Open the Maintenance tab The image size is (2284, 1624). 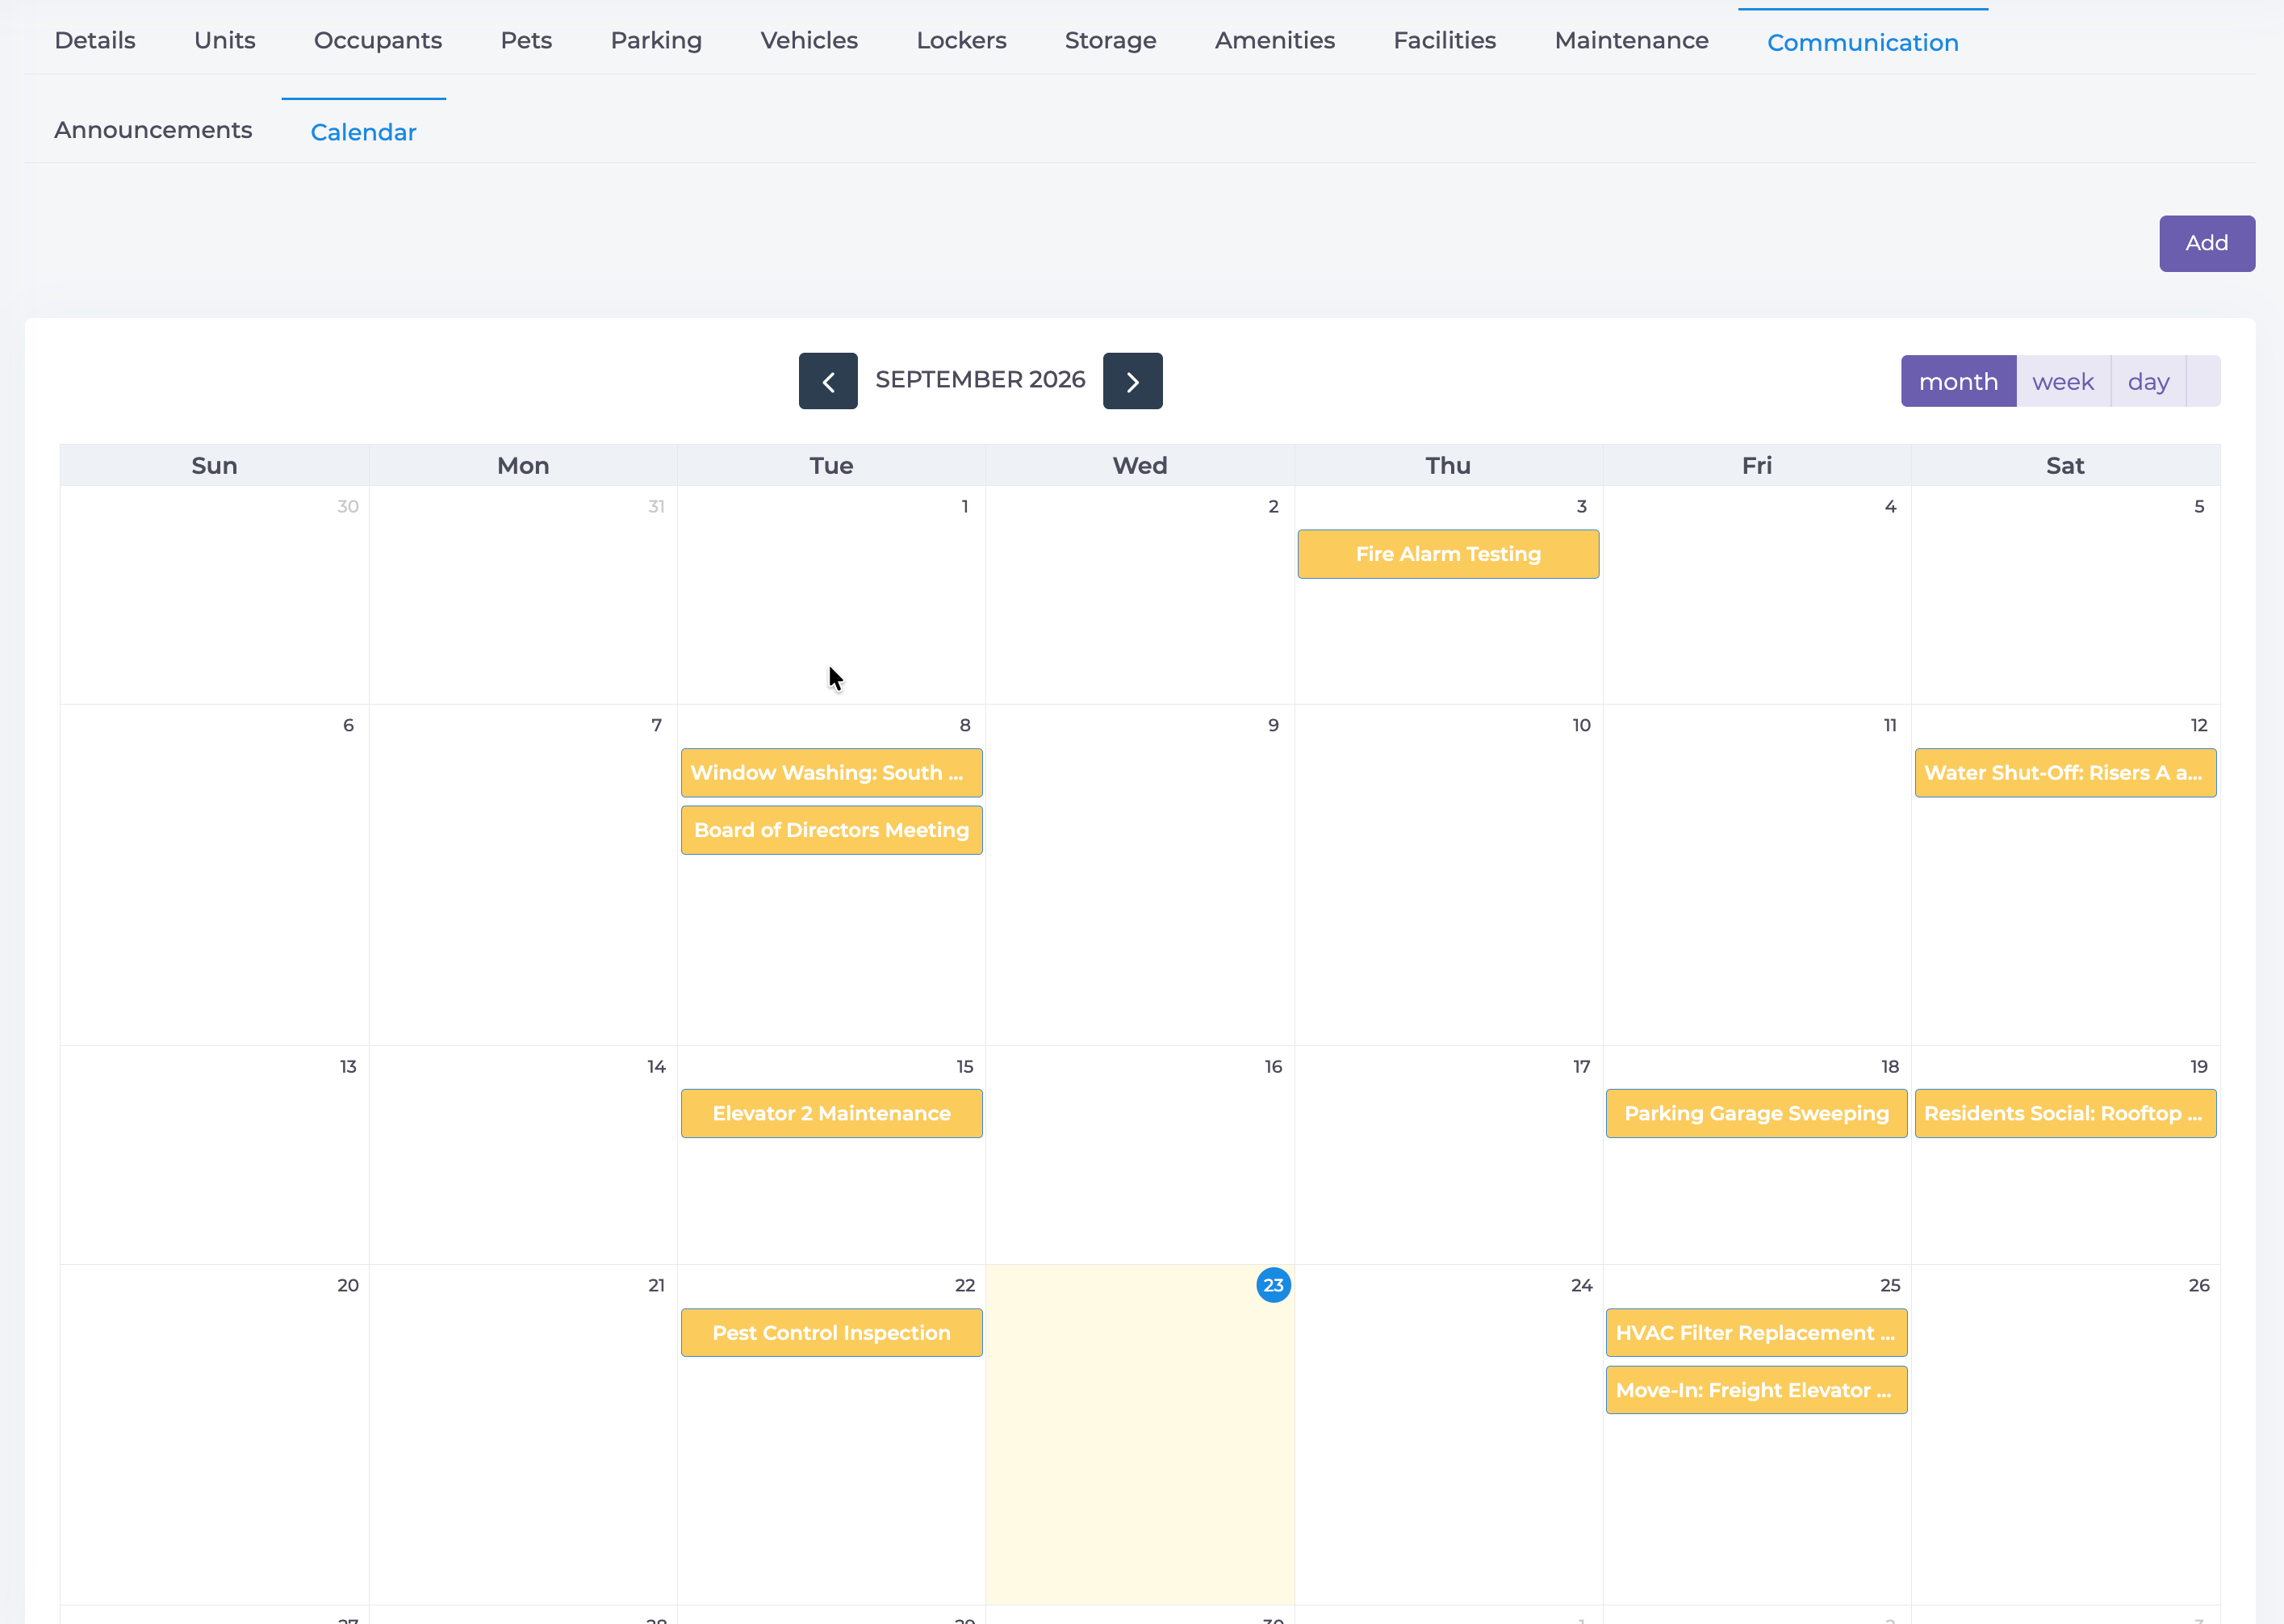click(x=1631, y=41)
